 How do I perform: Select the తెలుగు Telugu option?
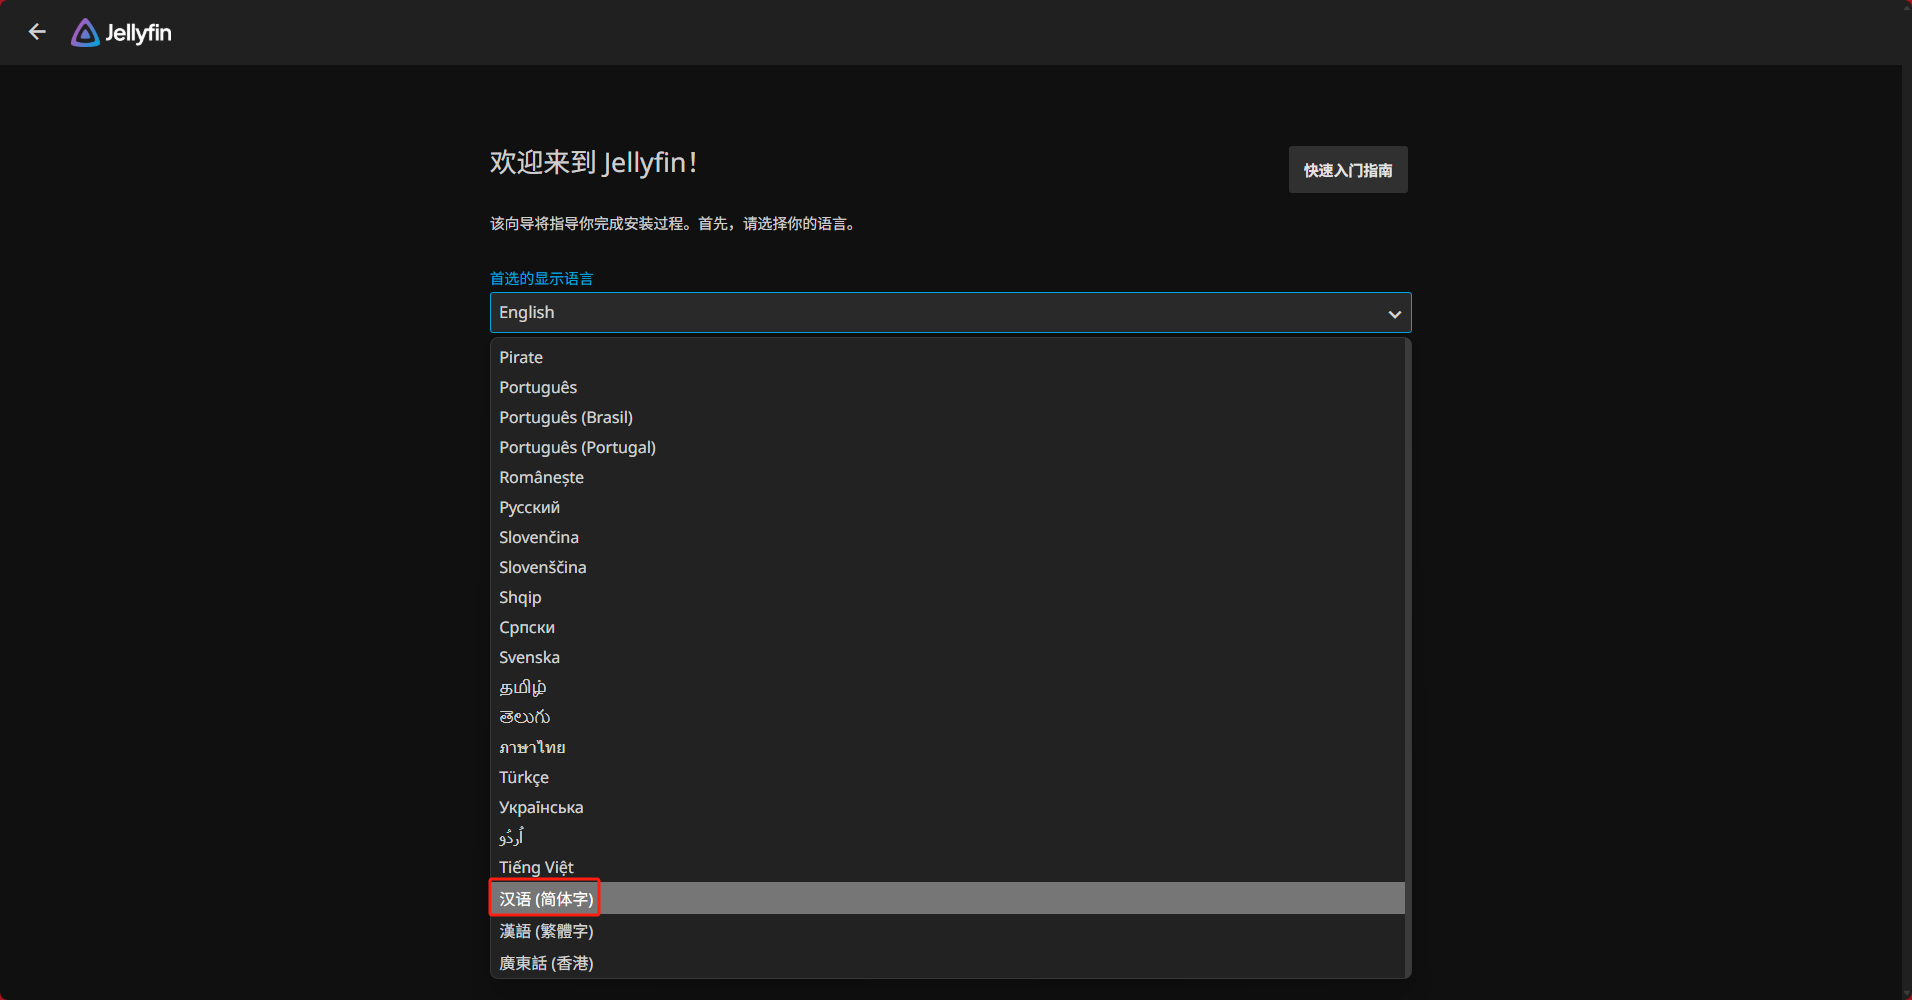click(x=947, y=717)
